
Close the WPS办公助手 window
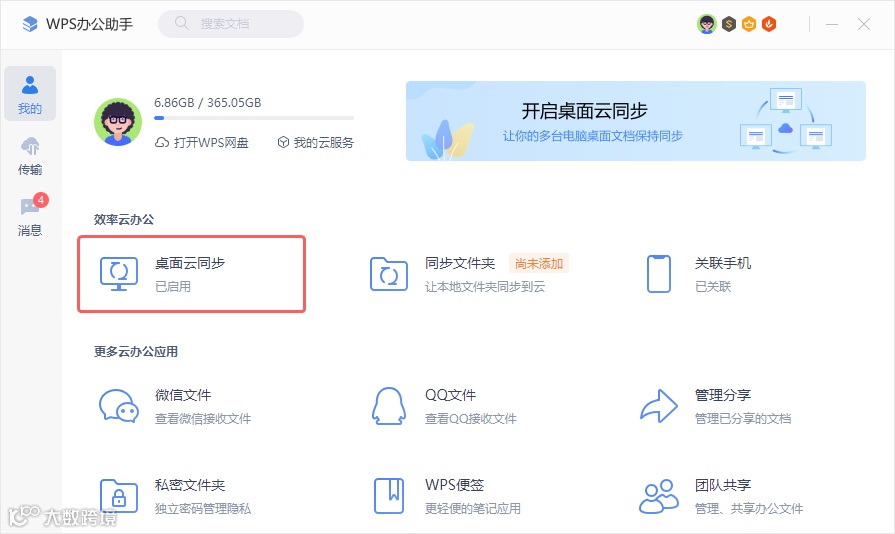864,24
